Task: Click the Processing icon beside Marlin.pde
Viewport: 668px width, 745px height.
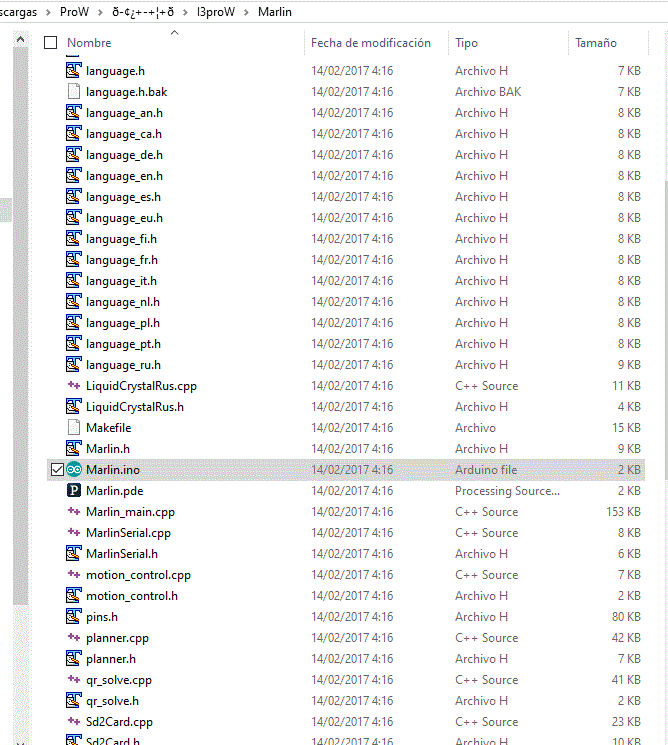Action: click(x=73, y=491)
